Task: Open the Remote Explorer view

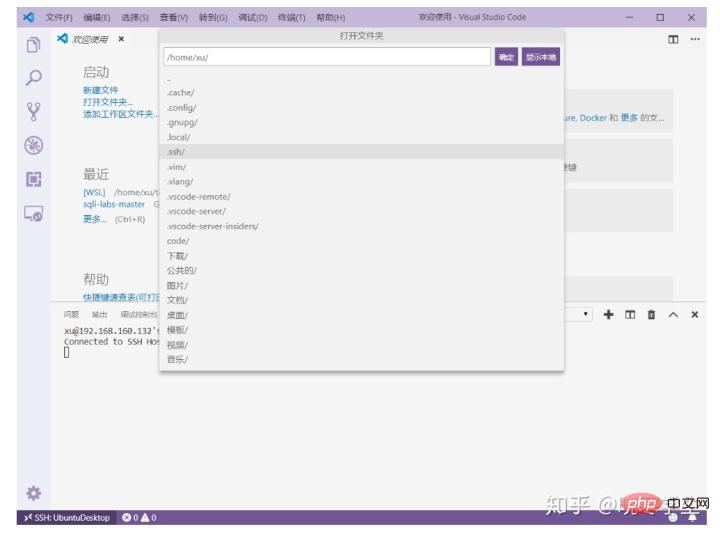Action: (33, 214)
